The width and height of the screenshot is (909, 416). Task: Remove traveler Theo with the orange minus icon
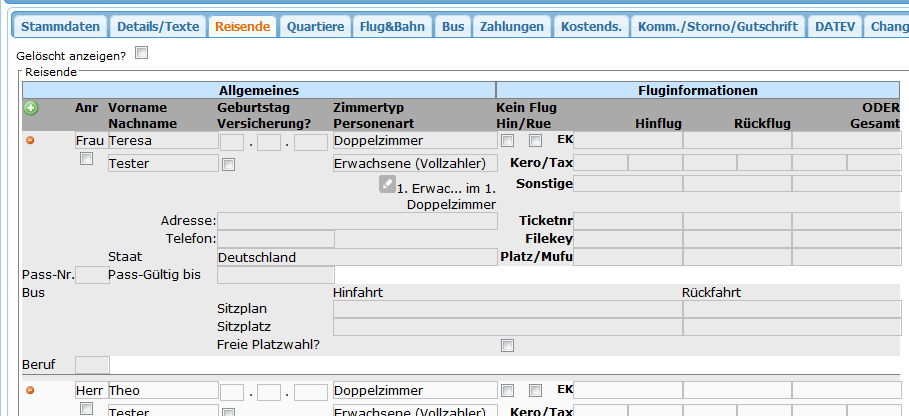pos(30,390)
